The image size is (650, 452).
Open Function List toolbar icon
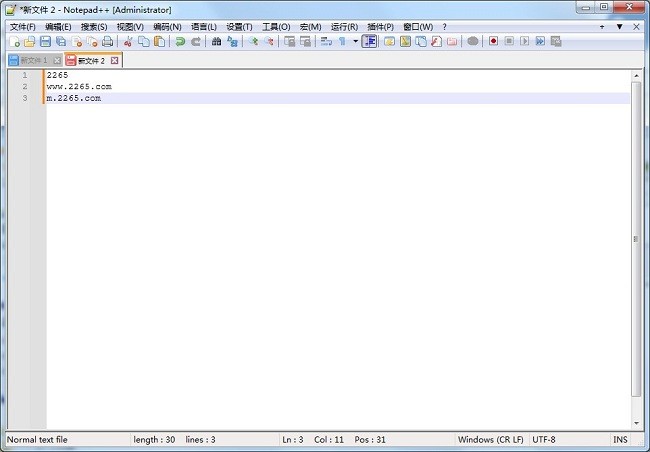tap(437, 41)
